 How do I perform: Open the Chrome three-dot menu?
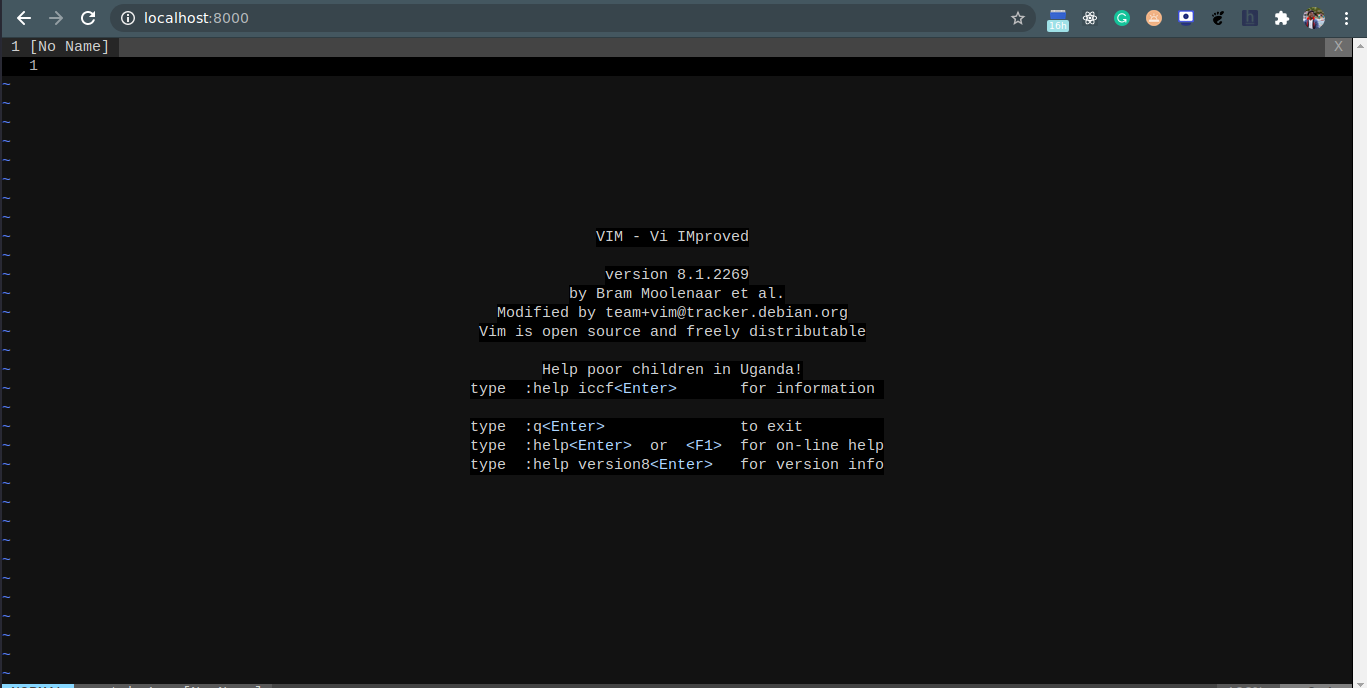(x=1346, y=18)
